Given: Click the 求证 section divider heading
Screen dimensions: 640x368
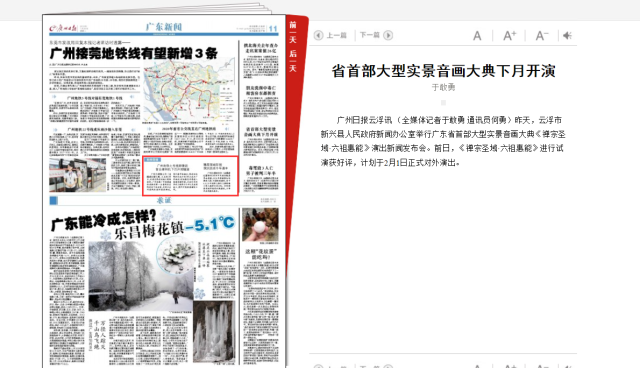Looking at the screenshot, I should pos(164,200).
